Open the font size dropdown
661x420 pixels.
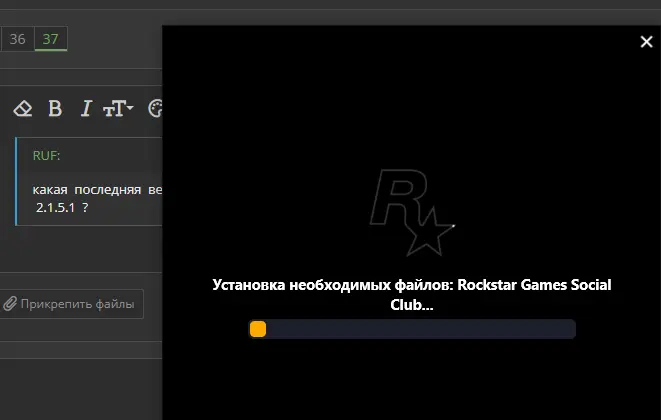pyautogui.click(x=118, y=108)
